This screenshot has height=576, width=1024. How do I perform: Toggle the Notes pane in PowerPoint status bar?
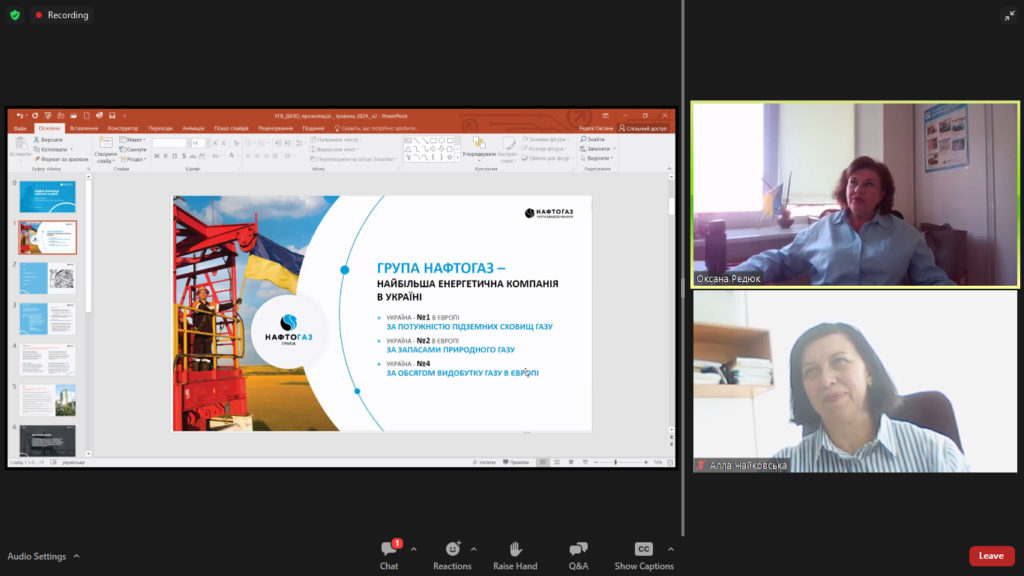tap(484, 462)
